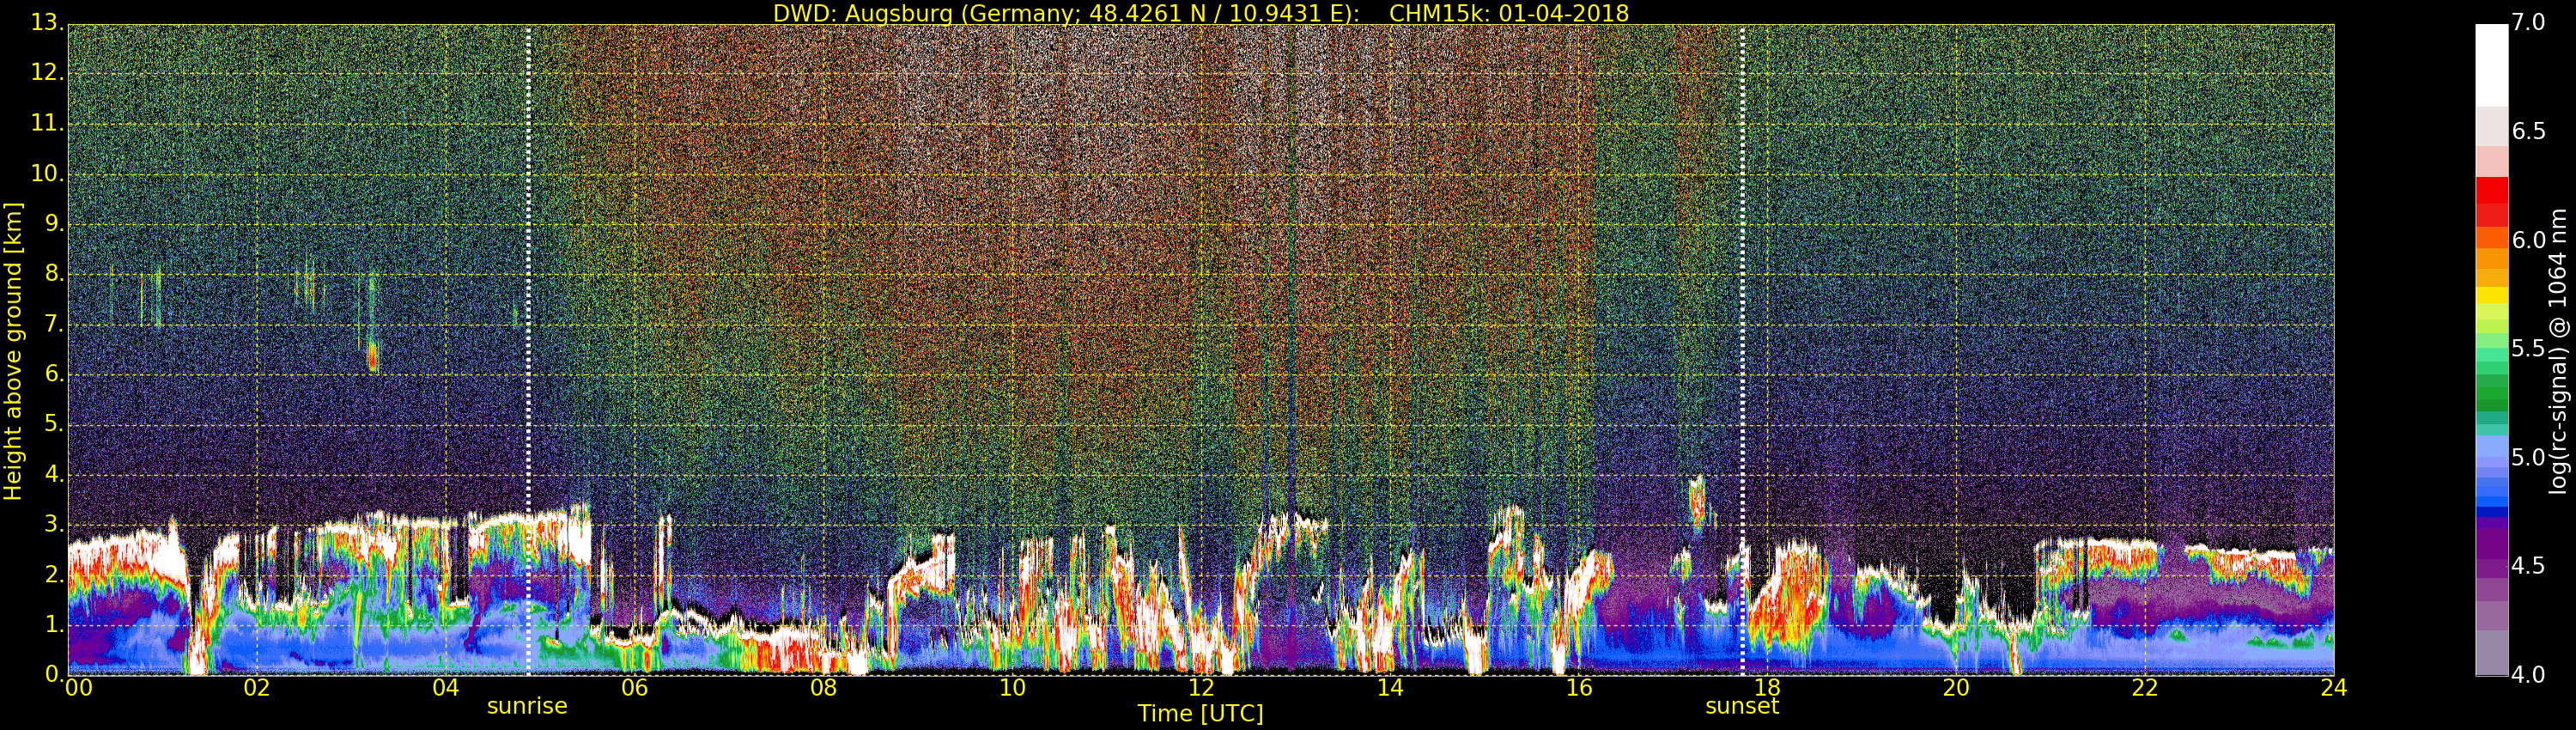
Task: Click the 12 tick on the time axis
Action: [x=1200, y=688]
